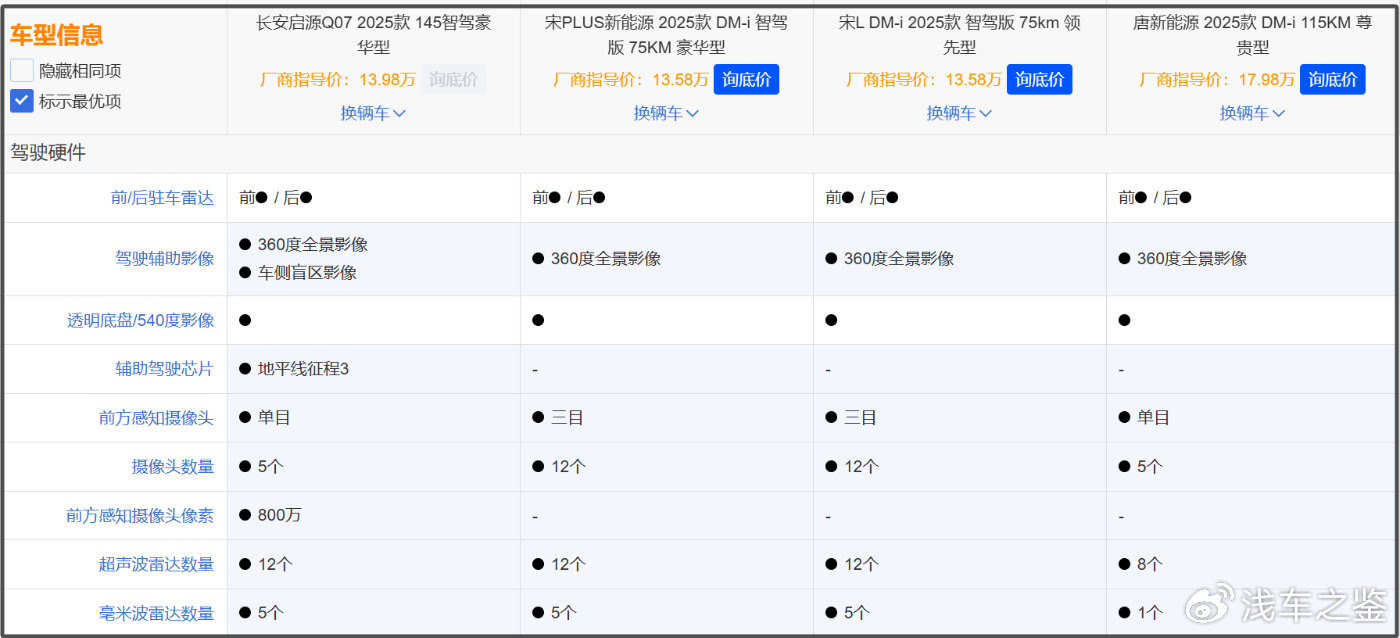The image size is (1400, 638).
Task: Open the 摄像头数量 link
Action: [x=172, y=467]
